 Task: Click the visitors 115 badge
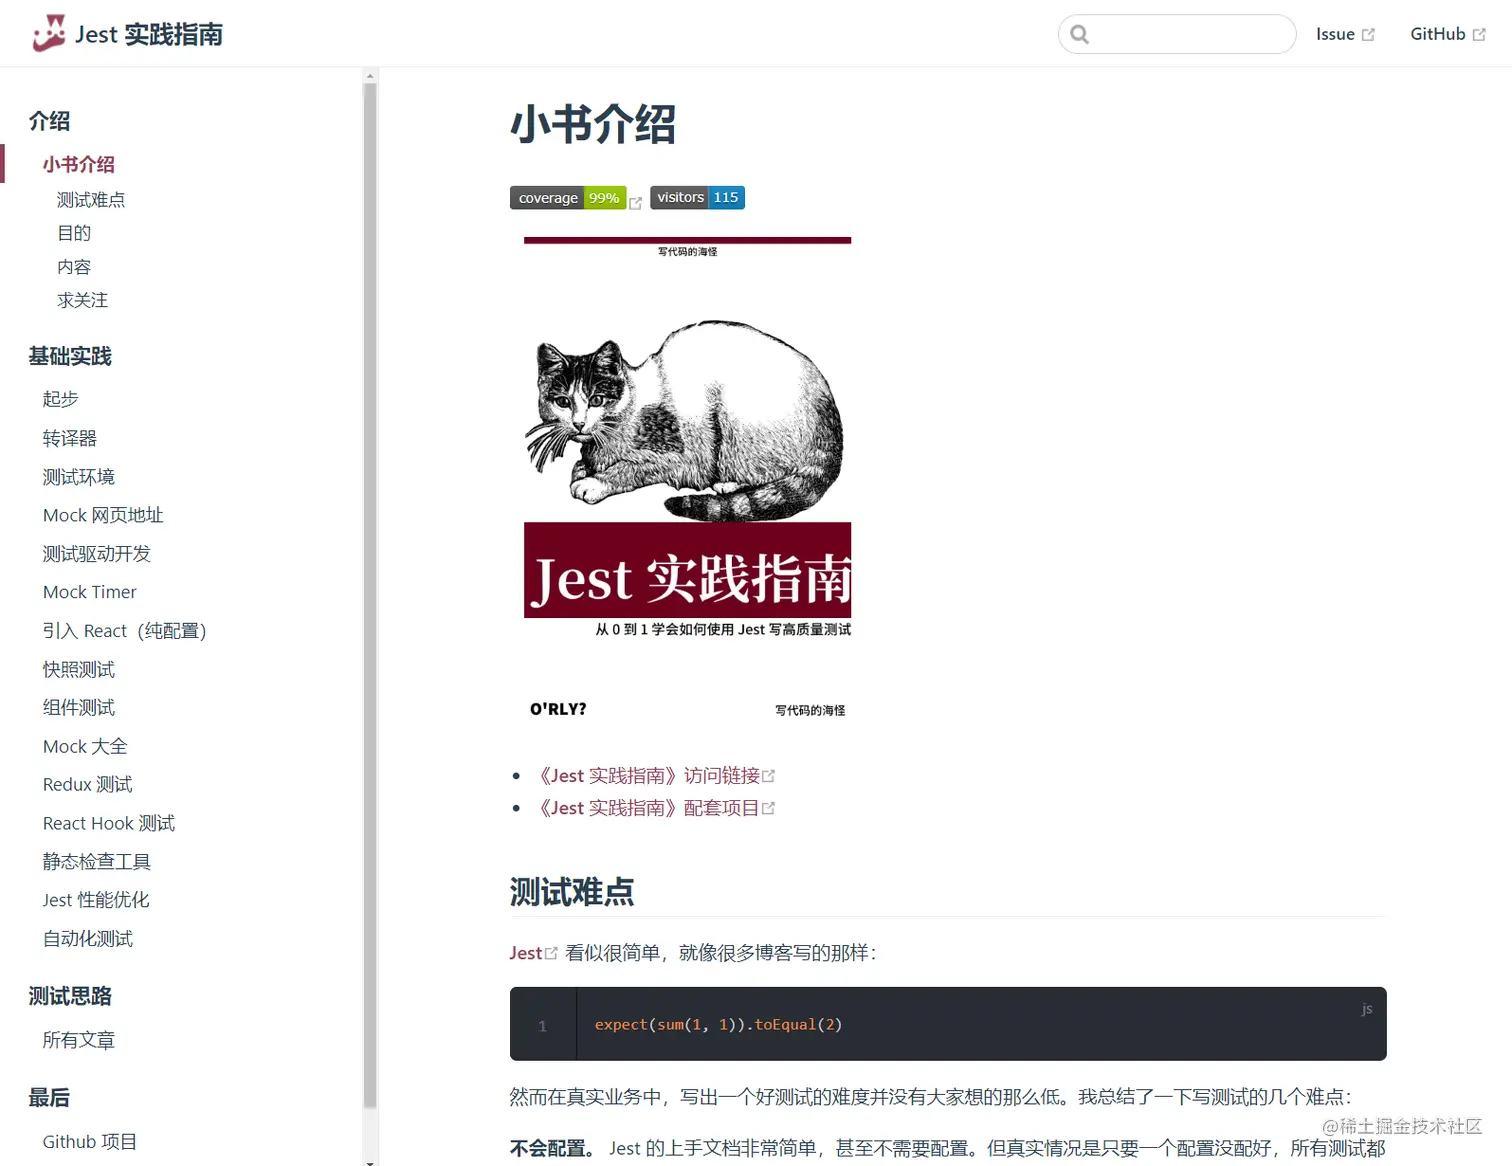click(x=697, y=197)
